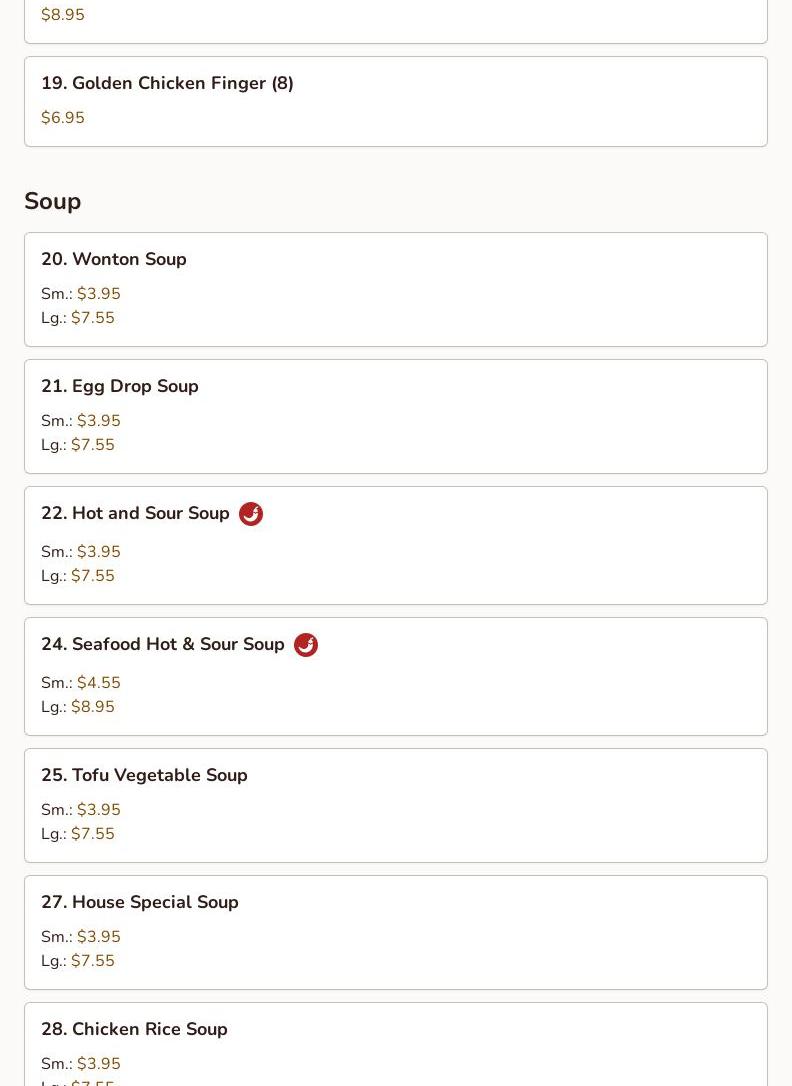Click the Soup section heading

(x=53, y=202)
